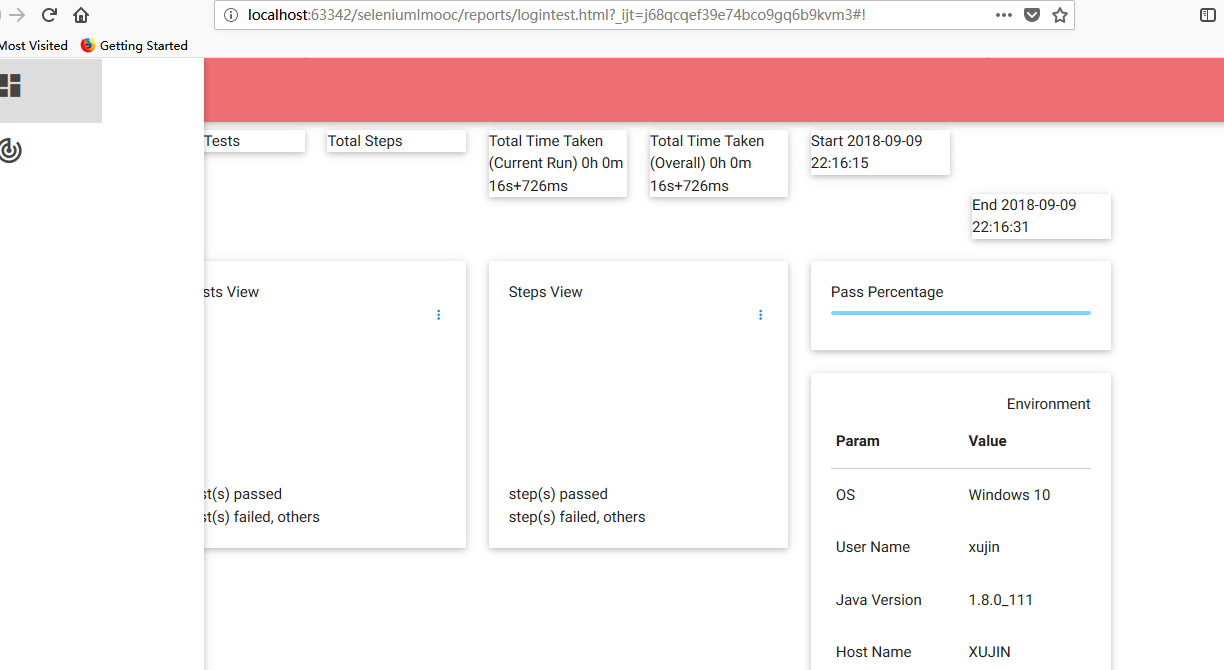The height and width of the screenshot is (670, 1224).
Task: Click the Pass Percentage heading
Action: tap(887, 292)
